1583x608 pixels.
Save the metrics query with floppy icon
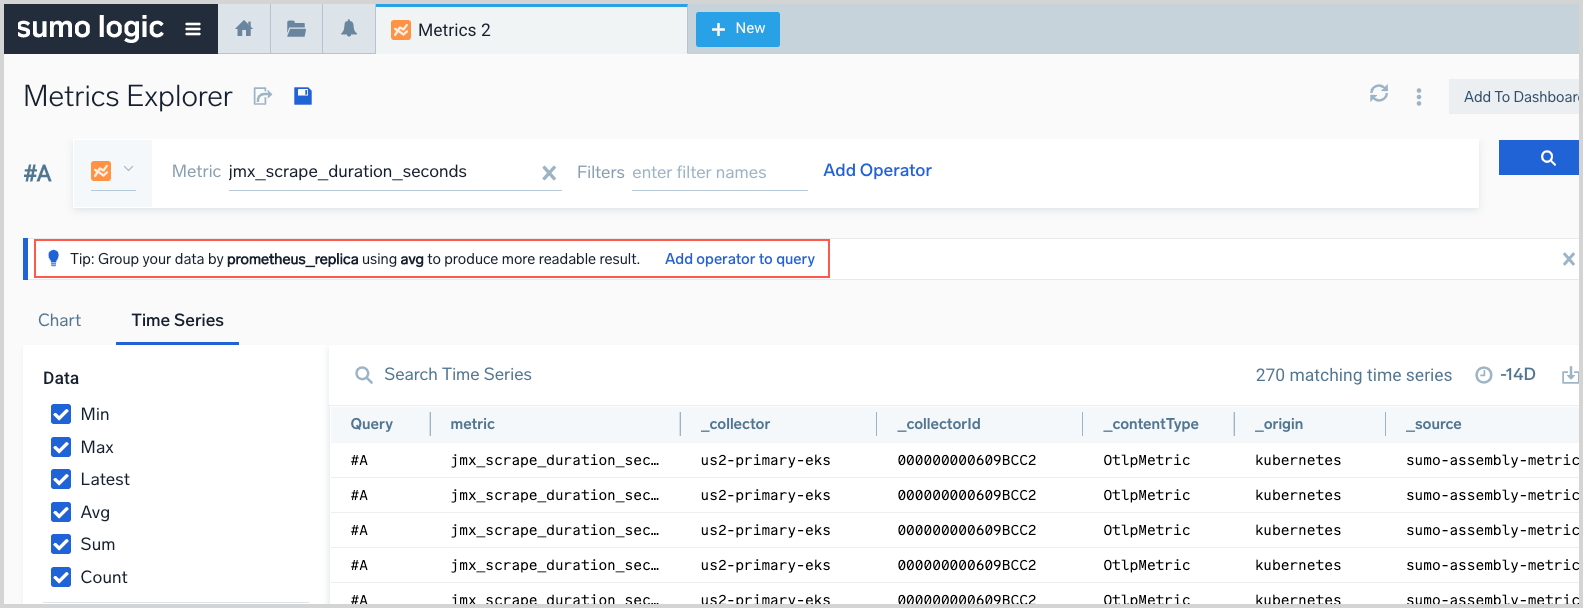(x=303, y=96)
